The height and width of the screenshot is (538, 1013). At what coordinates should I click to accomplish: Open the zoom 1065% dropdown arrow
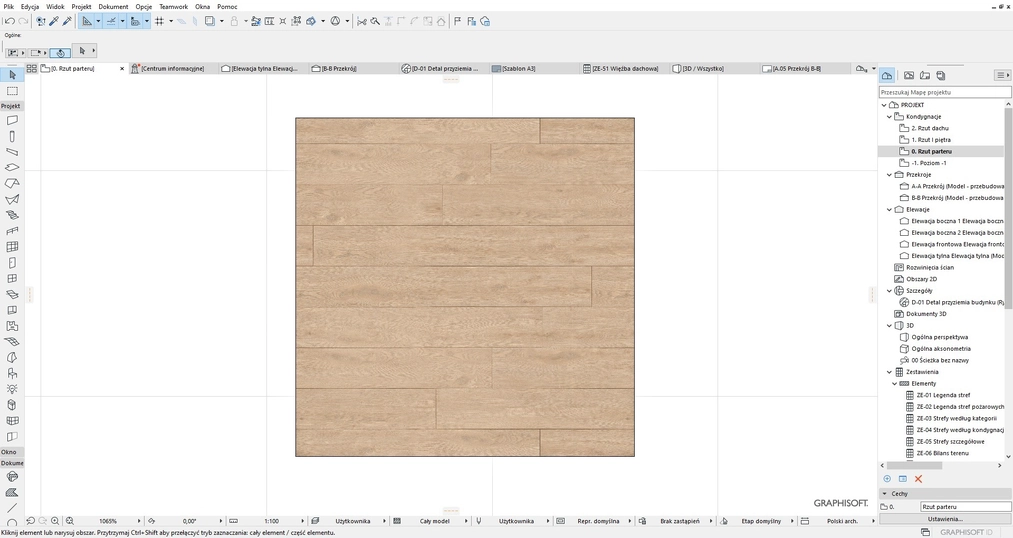point(138,521)
